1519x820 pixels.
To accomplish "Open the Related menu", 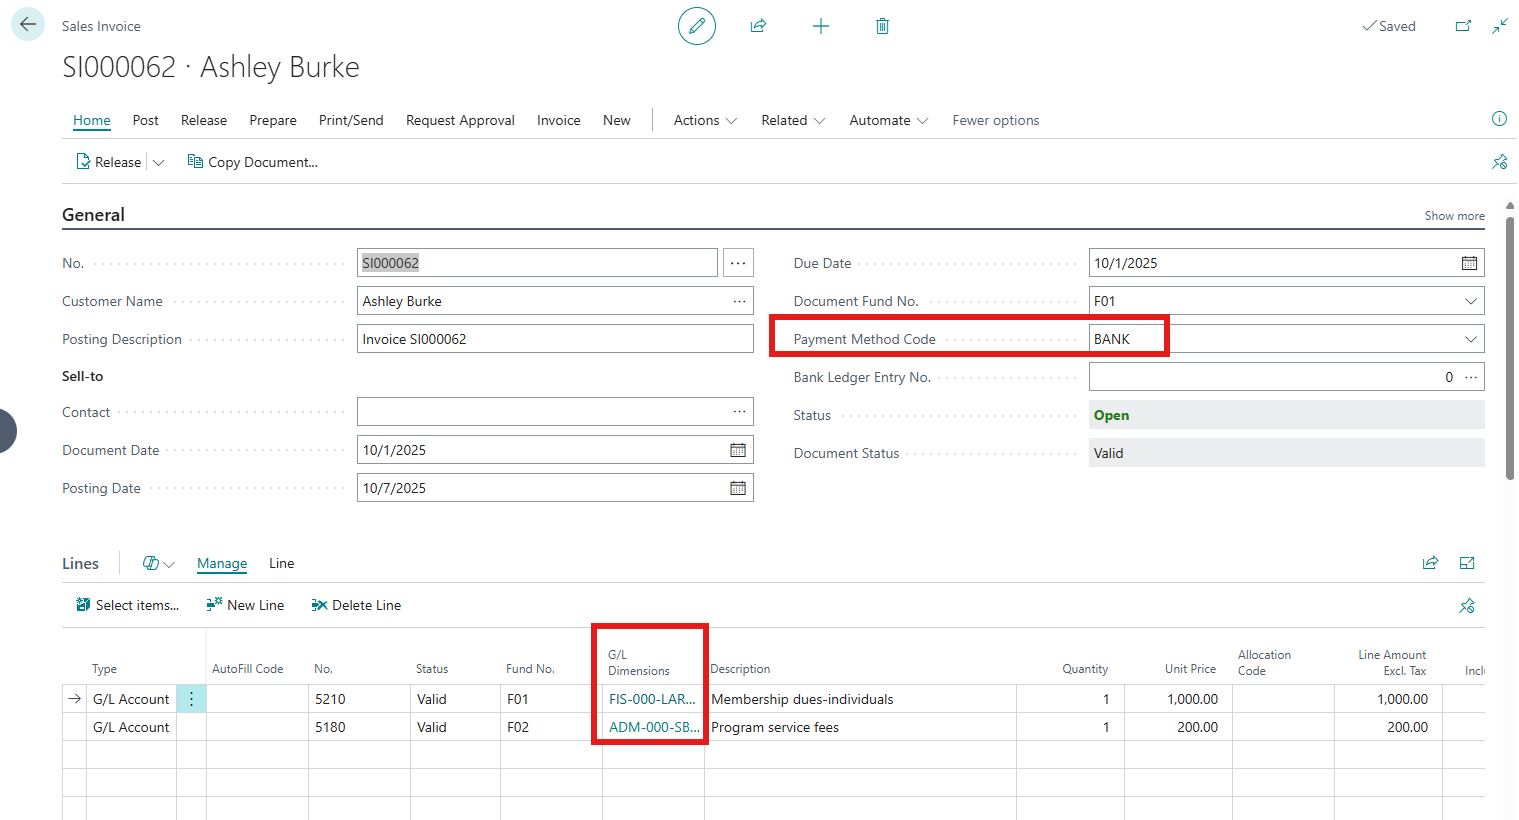I will coord(793,120).
